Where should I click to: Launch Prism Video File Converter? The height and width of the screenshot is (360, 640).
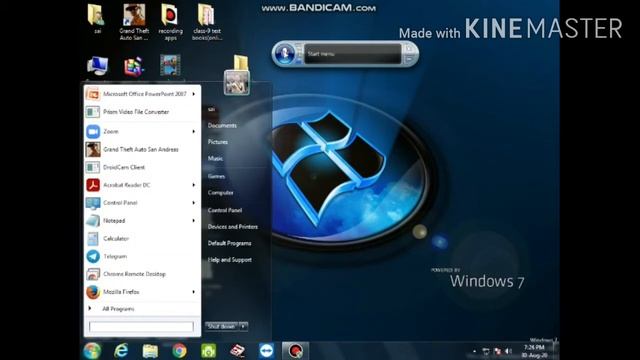pos(142,112)
